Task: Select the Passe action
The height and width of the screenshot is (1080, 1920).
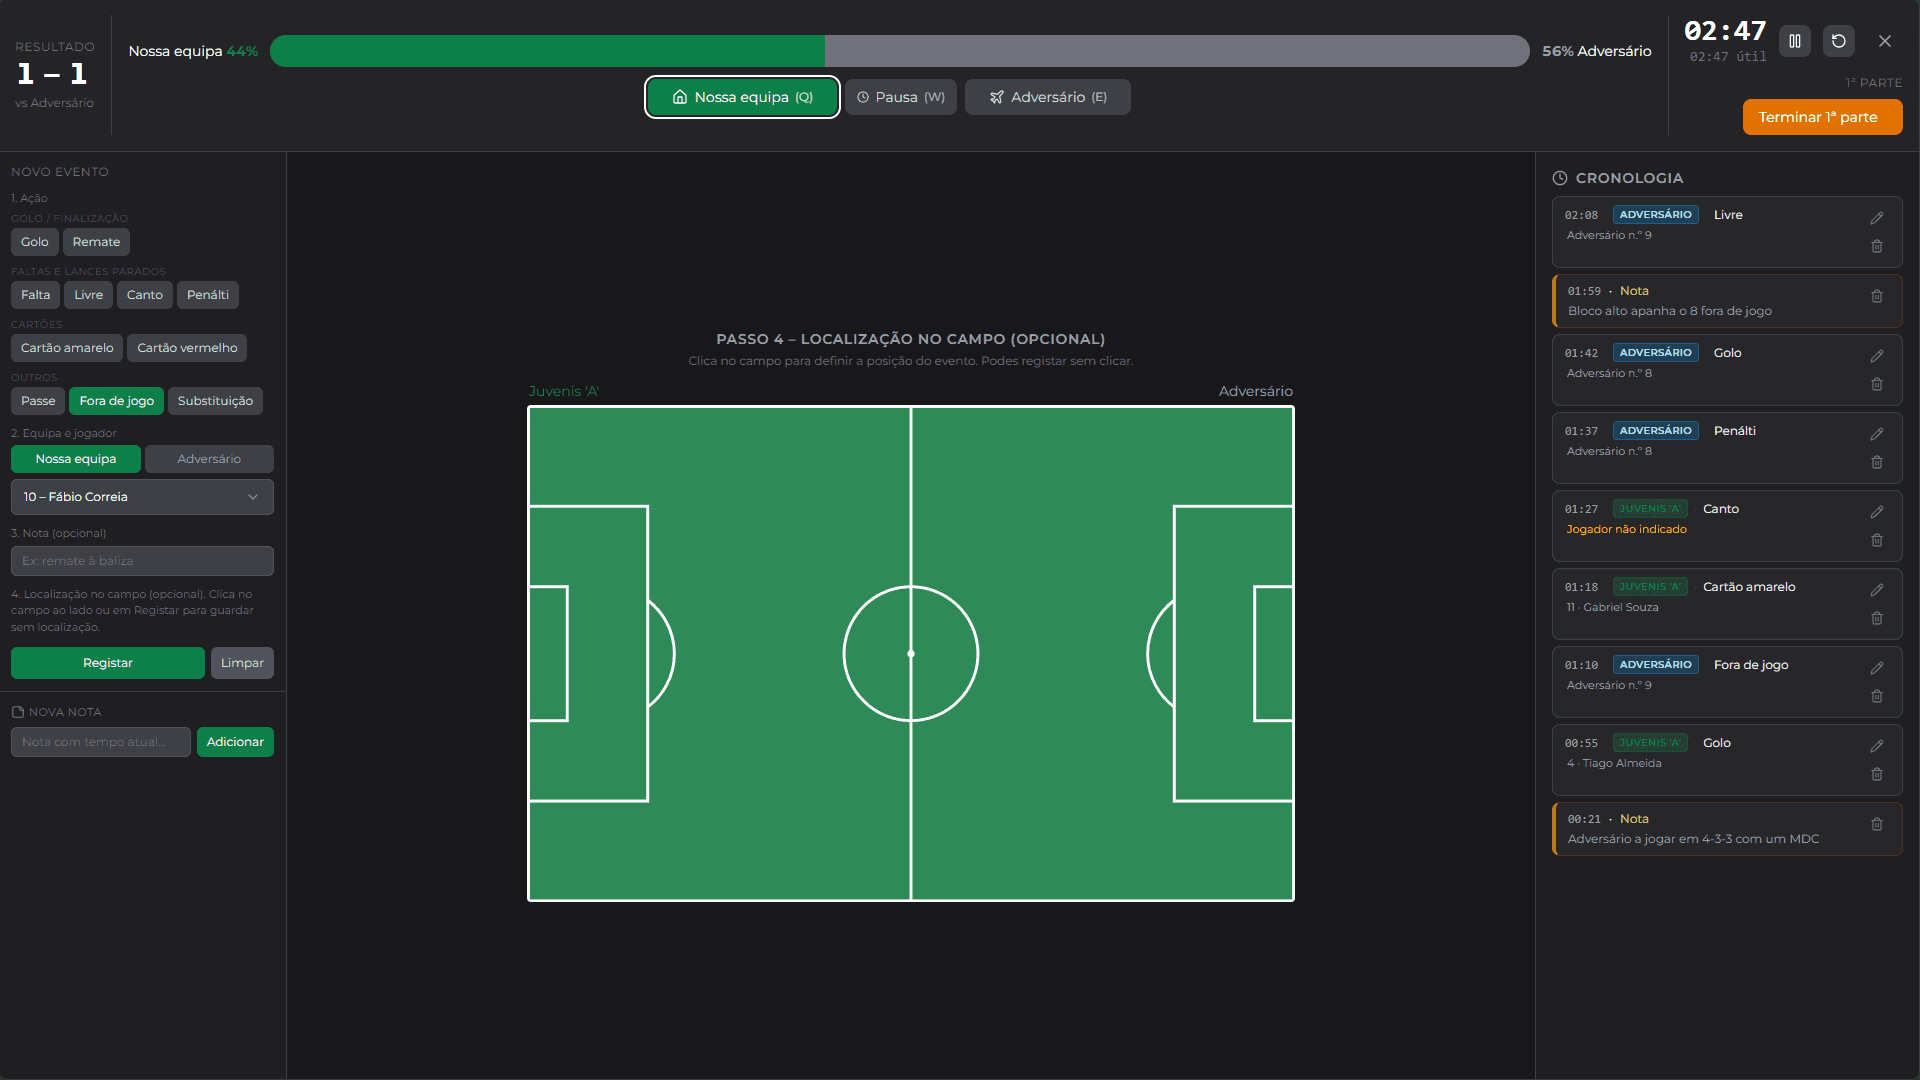Action: point(38,401)
